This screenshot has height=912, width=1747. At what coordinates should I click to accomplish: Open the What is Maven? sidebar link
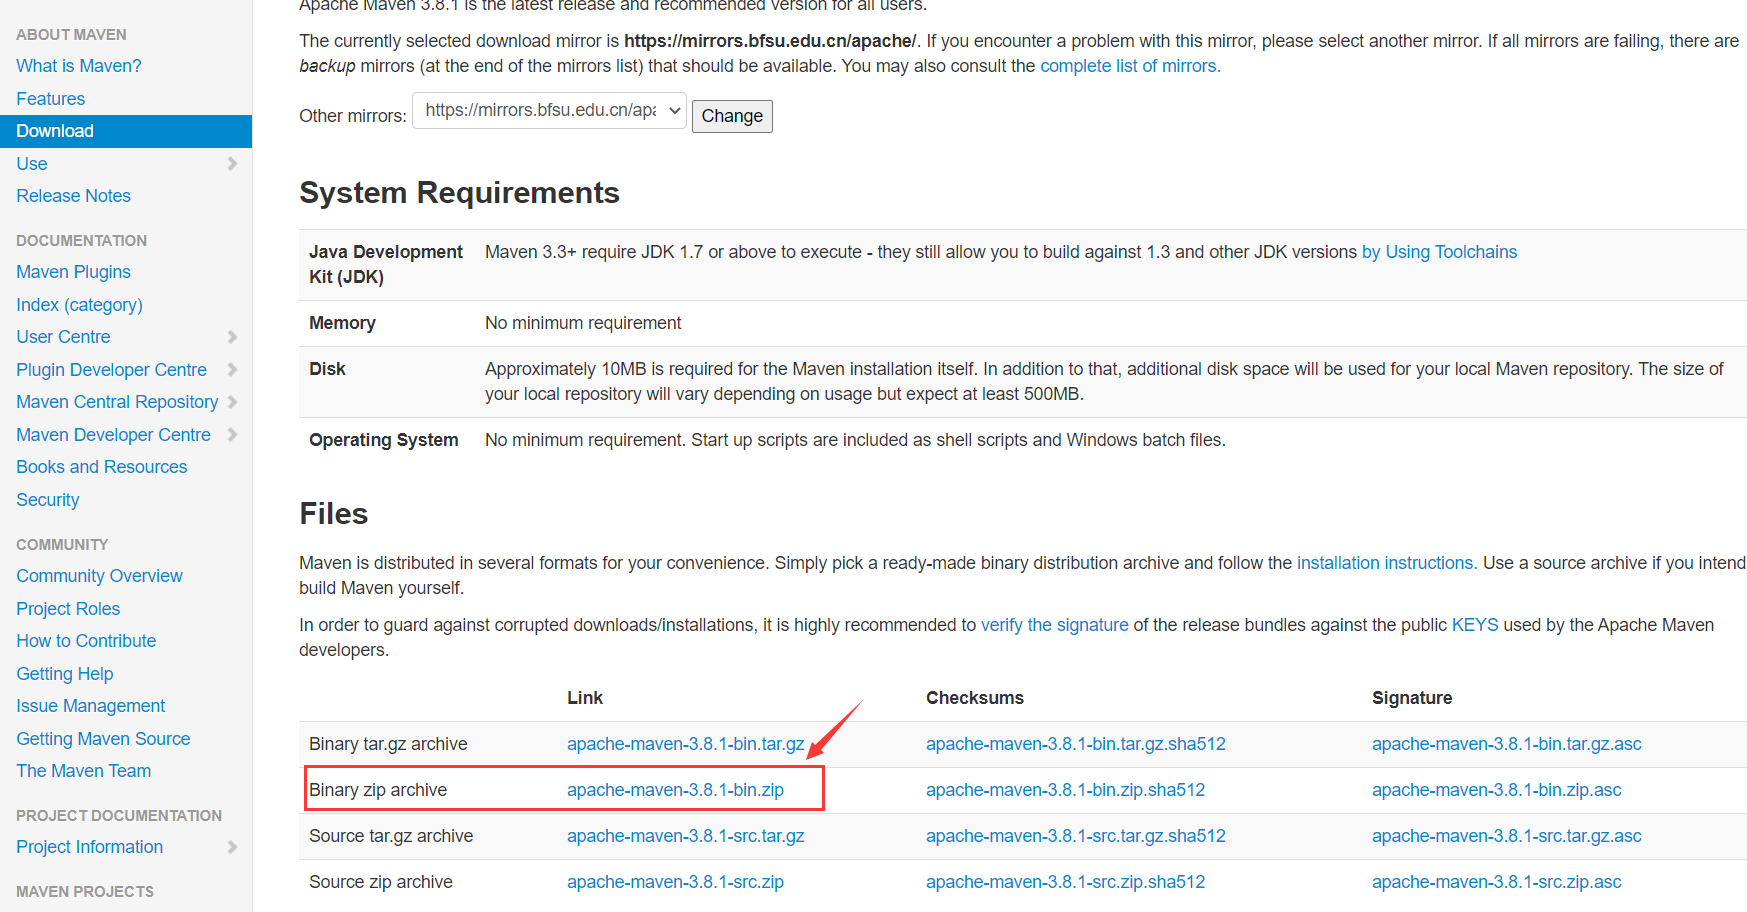coord(79,66)
